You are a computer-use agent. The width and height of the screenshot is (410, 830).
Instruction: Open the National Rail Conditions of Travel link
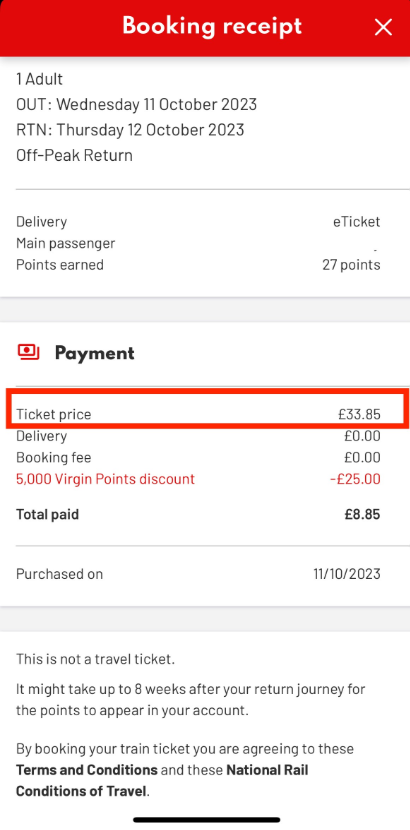pos(162,781)
